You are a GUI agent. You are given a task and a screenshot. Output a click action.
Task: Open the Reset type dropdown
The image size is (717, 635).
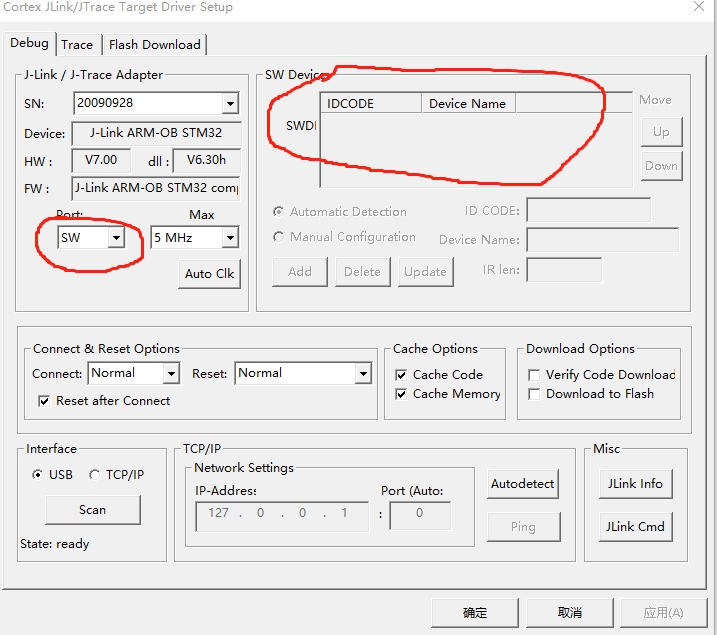click(363, 374)
